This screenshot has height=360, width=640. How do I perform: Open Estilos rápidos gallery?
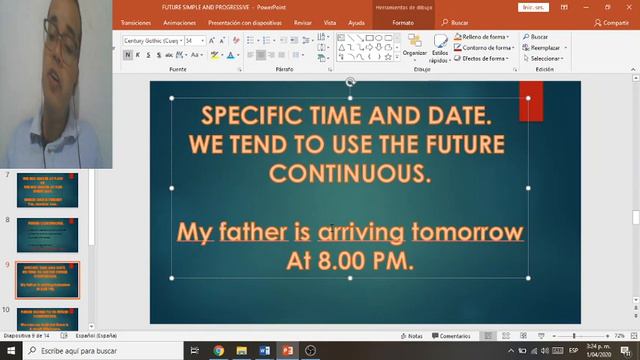pos(440,48)
